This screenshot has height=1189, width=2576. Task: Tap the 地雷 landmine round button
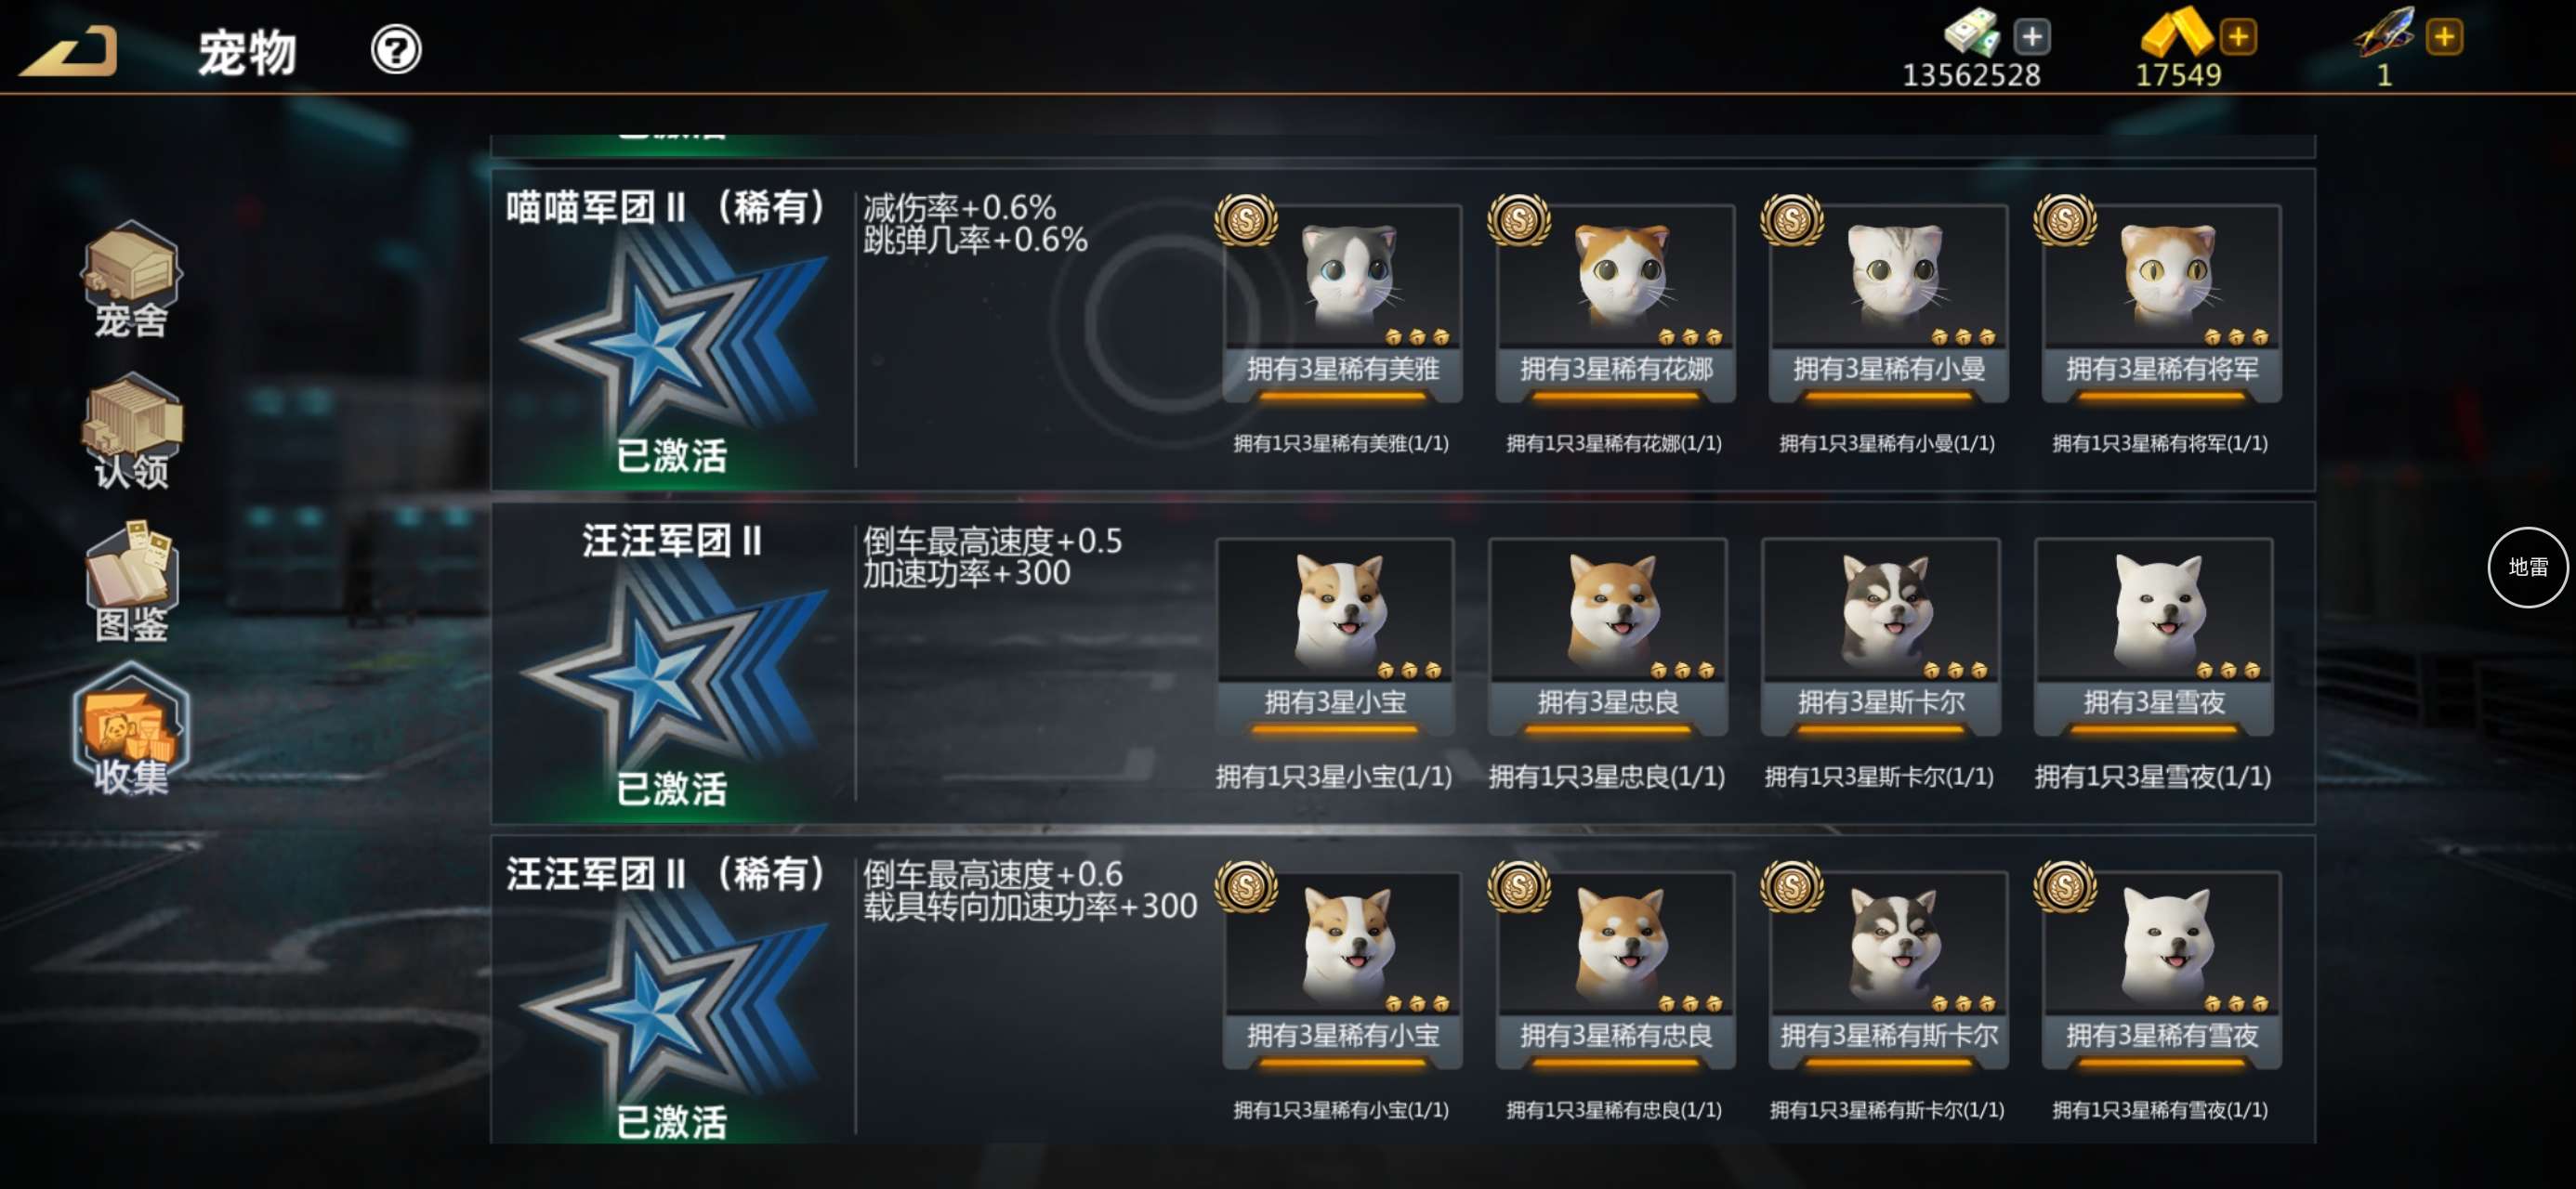(2527, 567)
